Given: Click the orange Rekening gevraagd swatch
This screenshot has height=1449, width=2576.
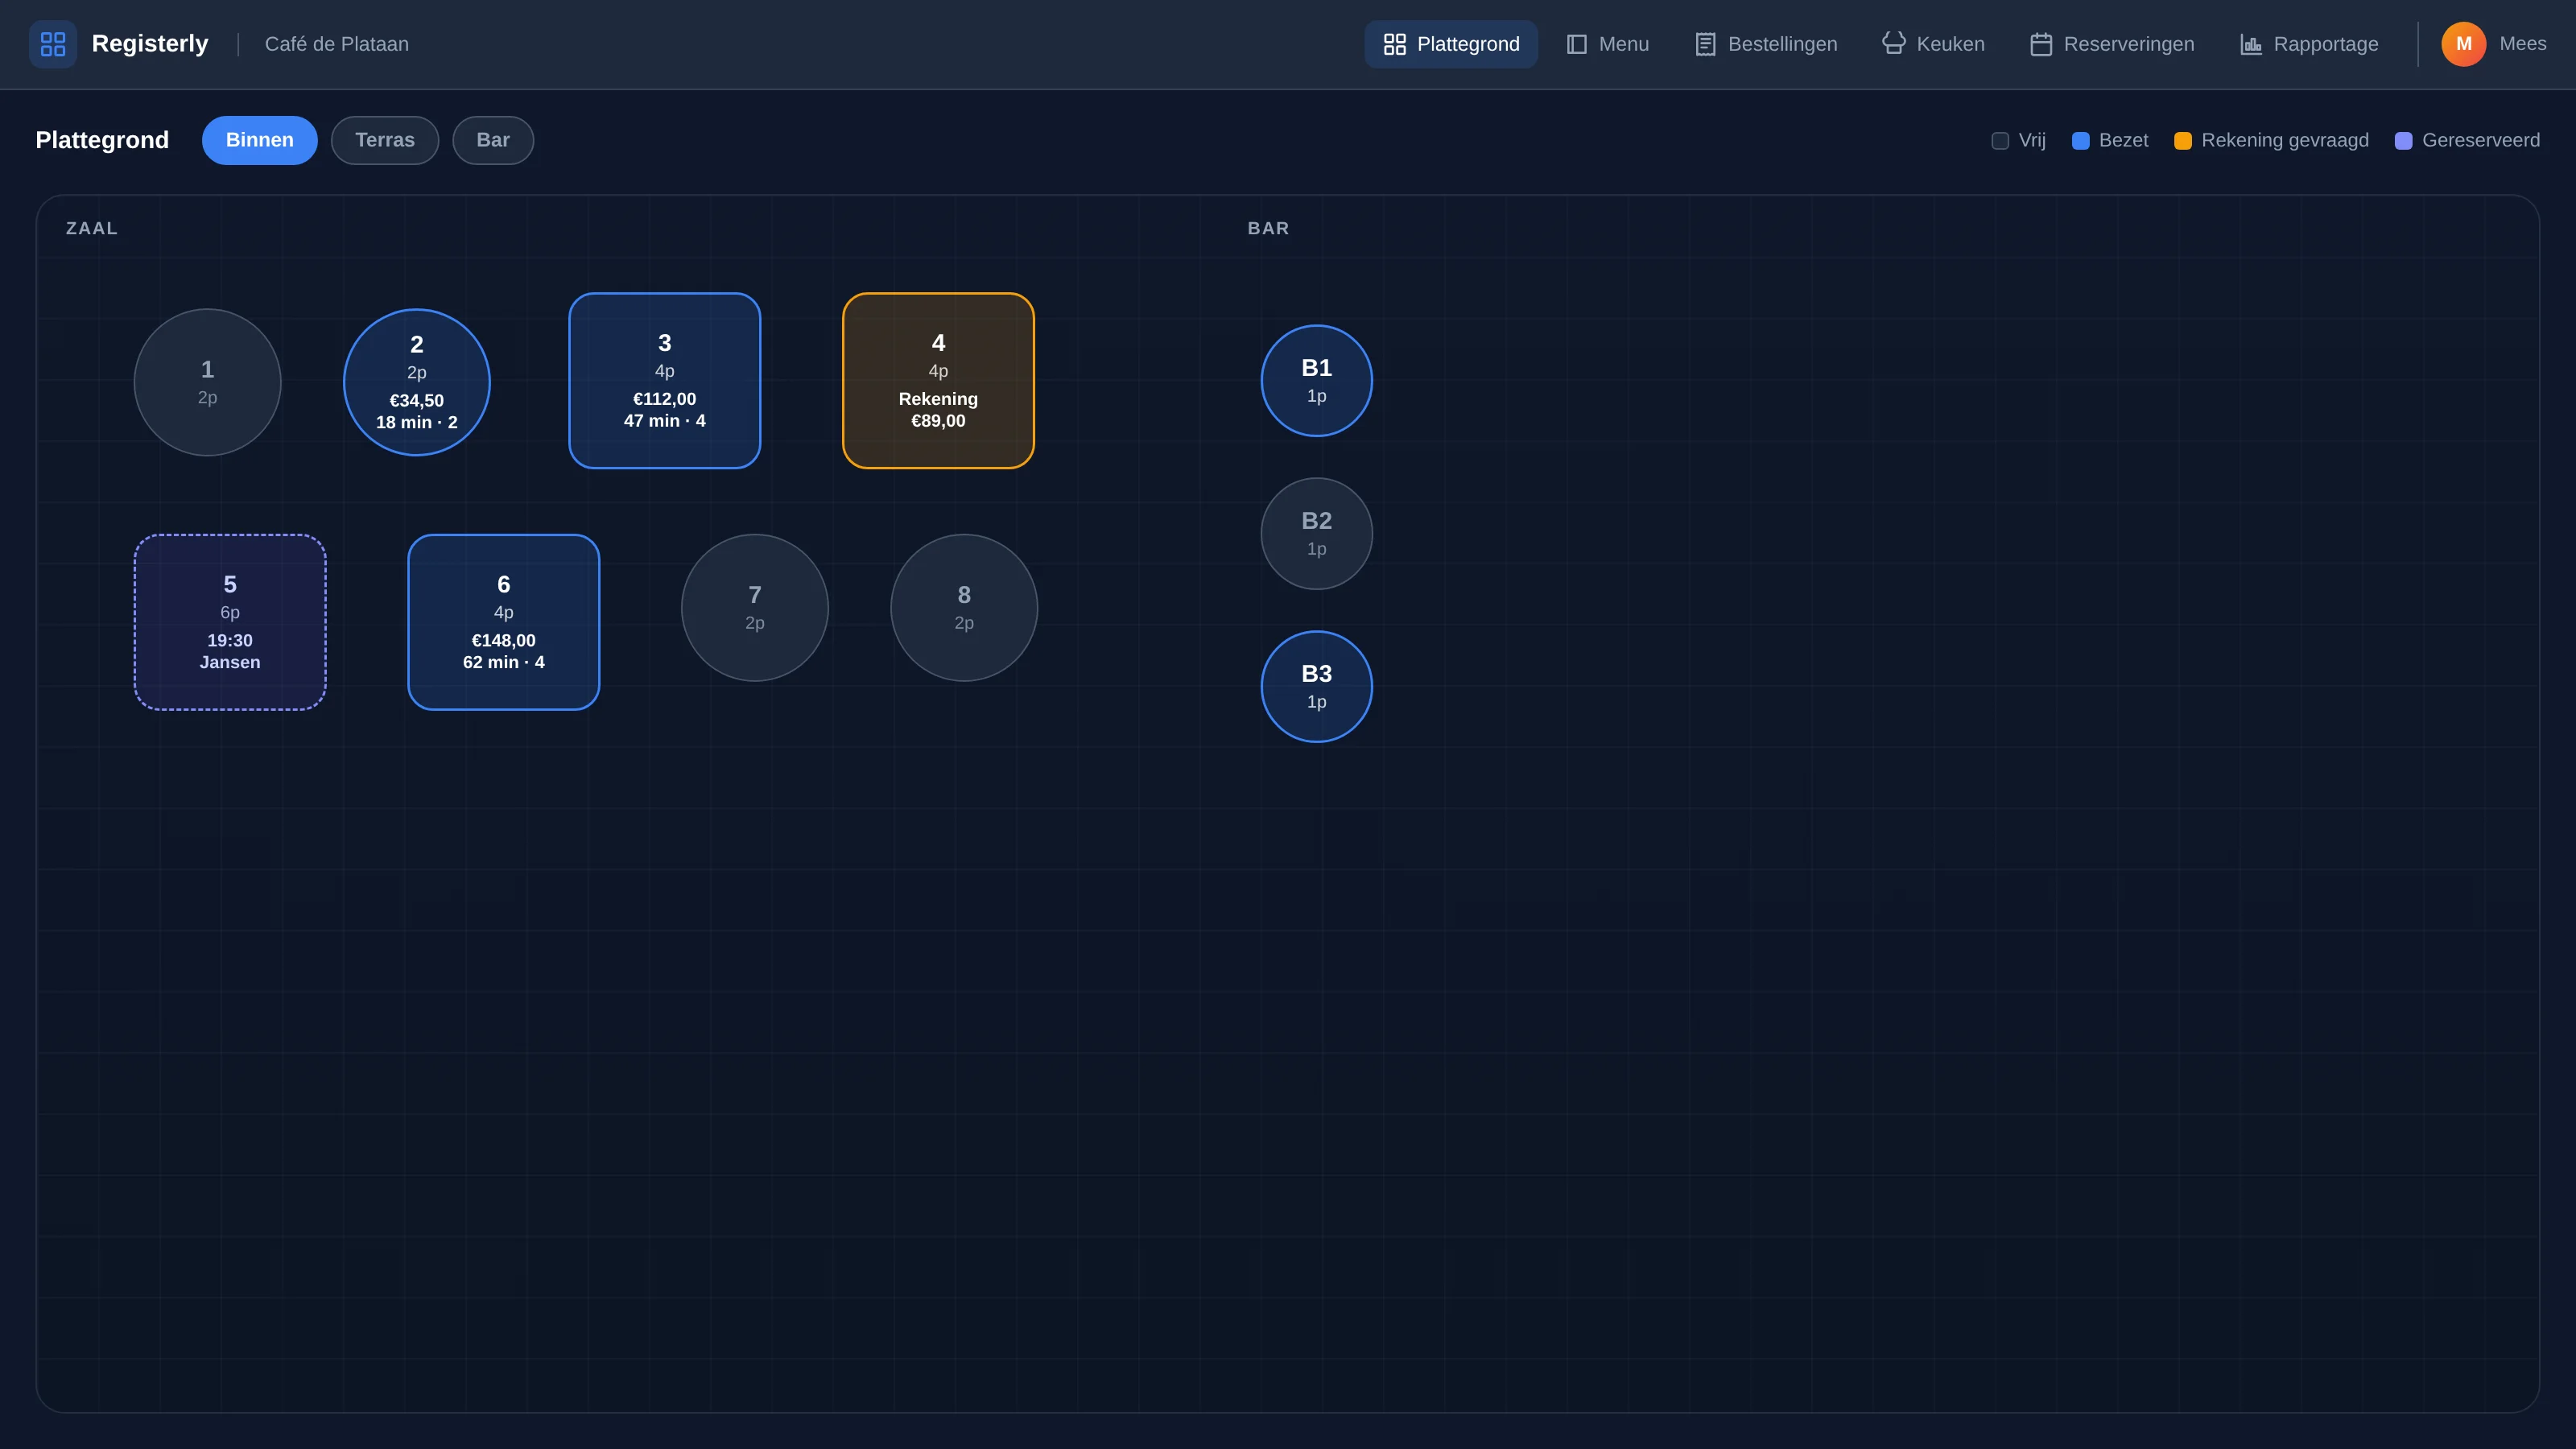Looking at the screenshot, I should coord(2183,141).
